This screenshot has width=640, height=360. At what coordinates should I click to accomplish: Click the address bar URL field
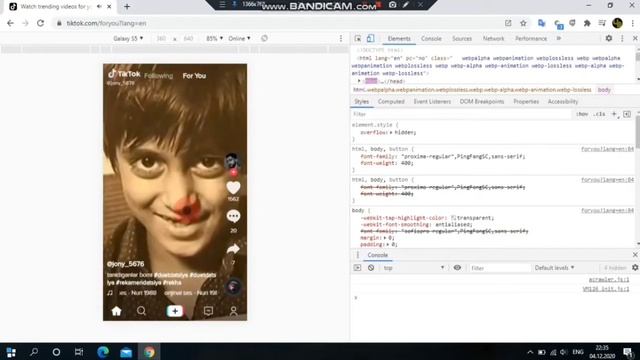coord(278,23)
